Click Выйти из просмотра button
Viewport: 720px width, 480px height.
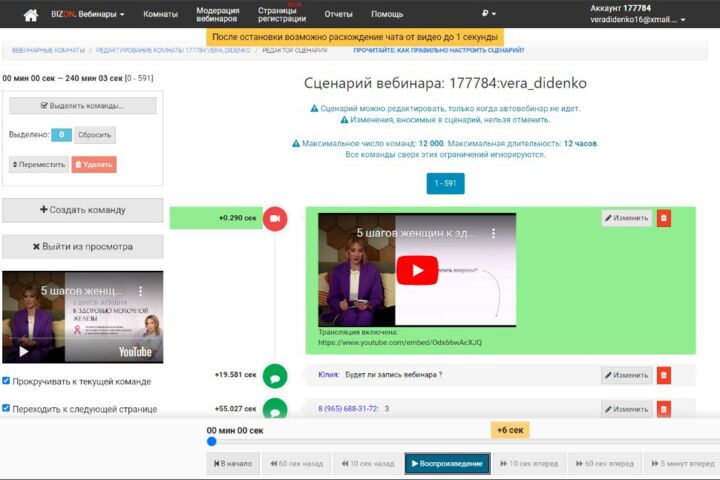[83, 247]
